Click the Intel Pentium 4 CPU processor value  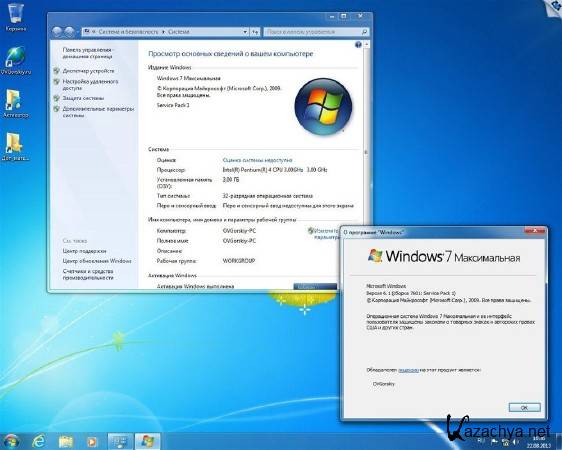275,169
